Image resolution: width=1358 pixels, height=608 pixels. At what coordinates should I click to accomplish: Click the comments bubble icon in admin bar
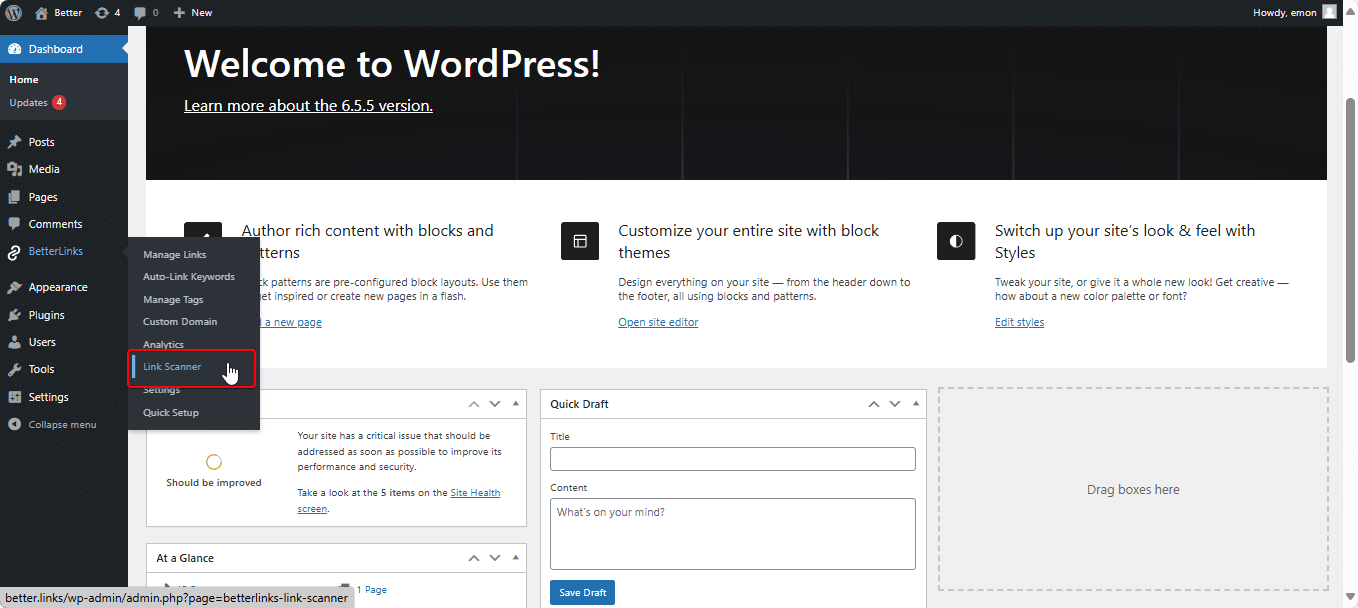[x=140, y=12]
